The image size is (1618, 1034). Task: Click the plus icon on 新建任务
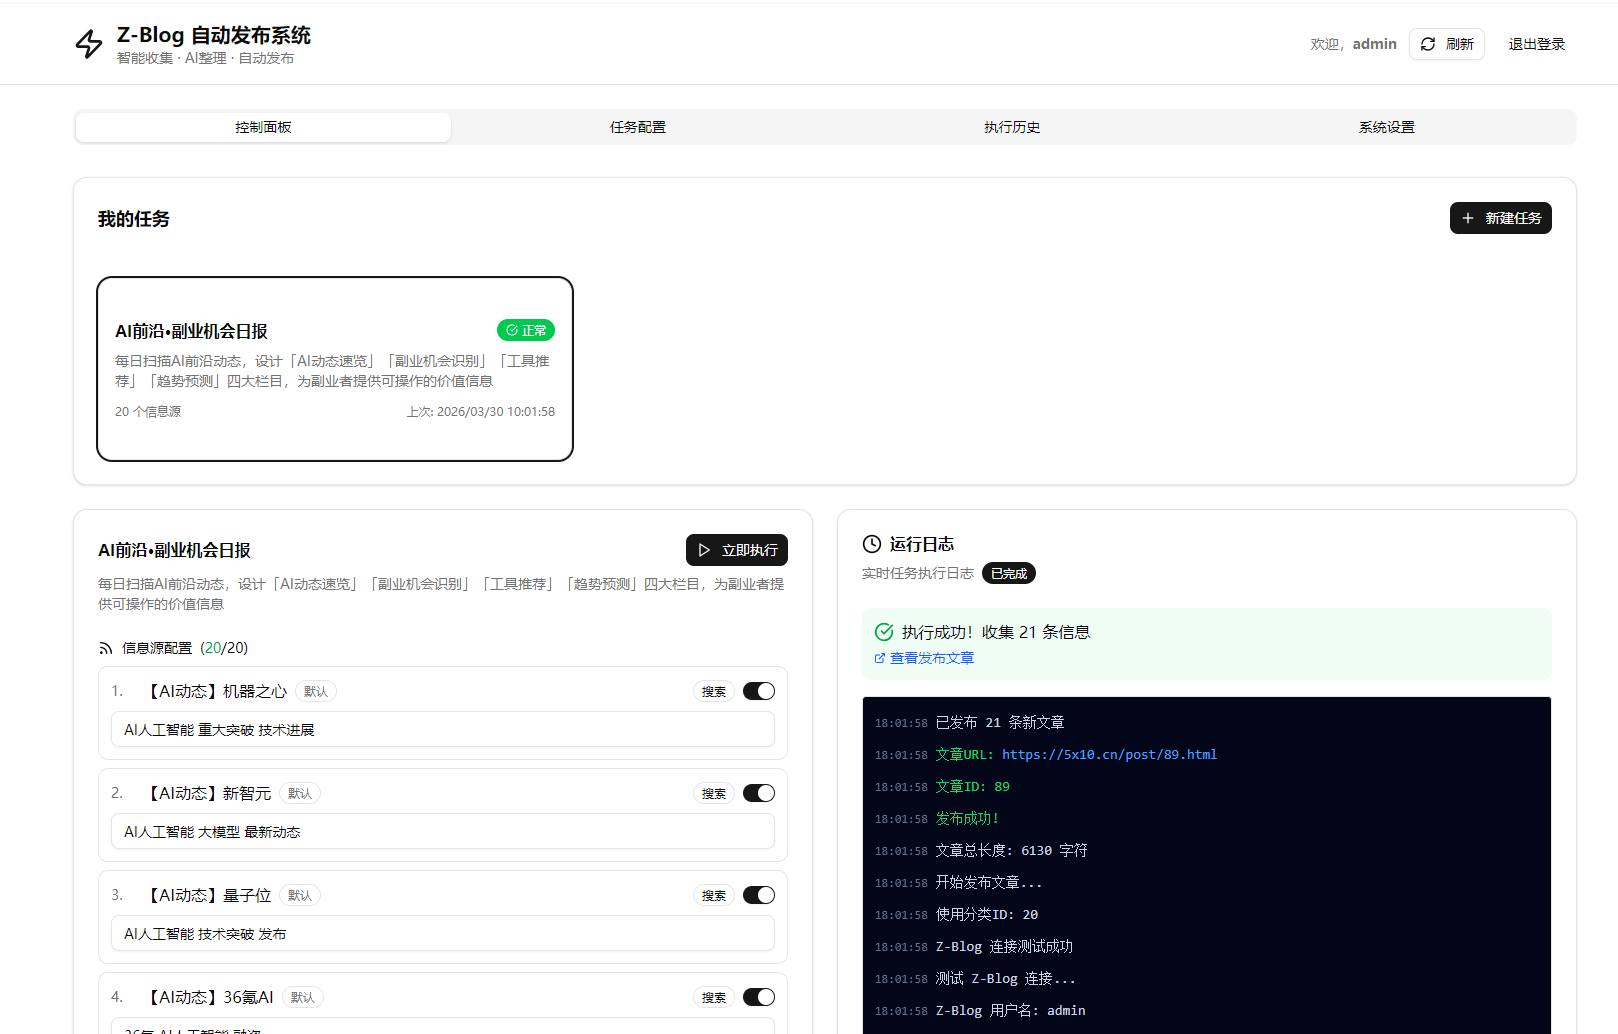1468,218
